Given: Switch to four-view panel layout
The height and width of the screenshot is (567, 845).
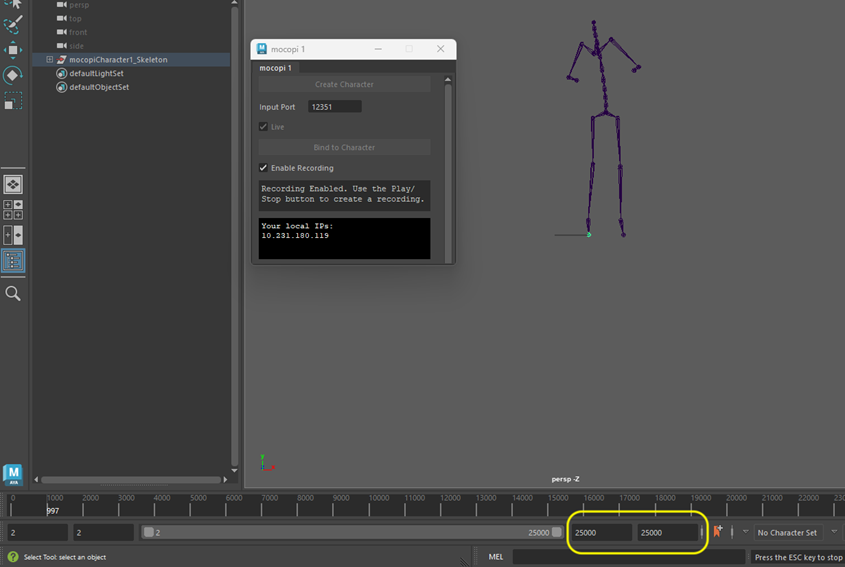Looking at the screenshot, I should coord(13,210).
